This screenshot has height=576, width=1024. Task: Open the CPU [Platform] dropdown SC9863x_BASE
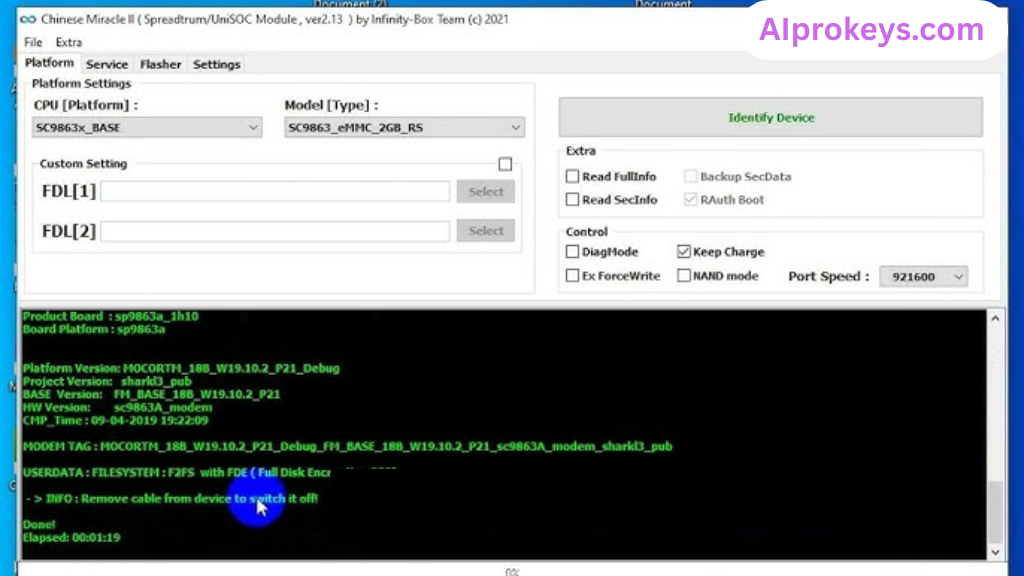click(147, 127)
